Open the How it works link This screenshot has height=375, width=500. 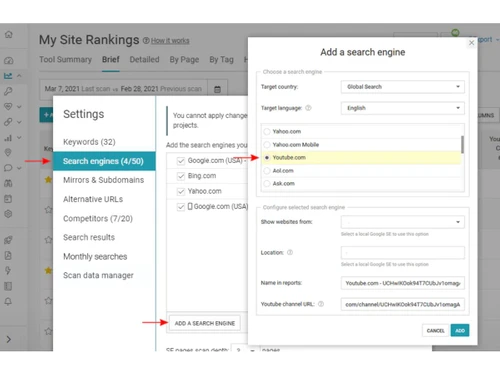(x=170, y=41)
